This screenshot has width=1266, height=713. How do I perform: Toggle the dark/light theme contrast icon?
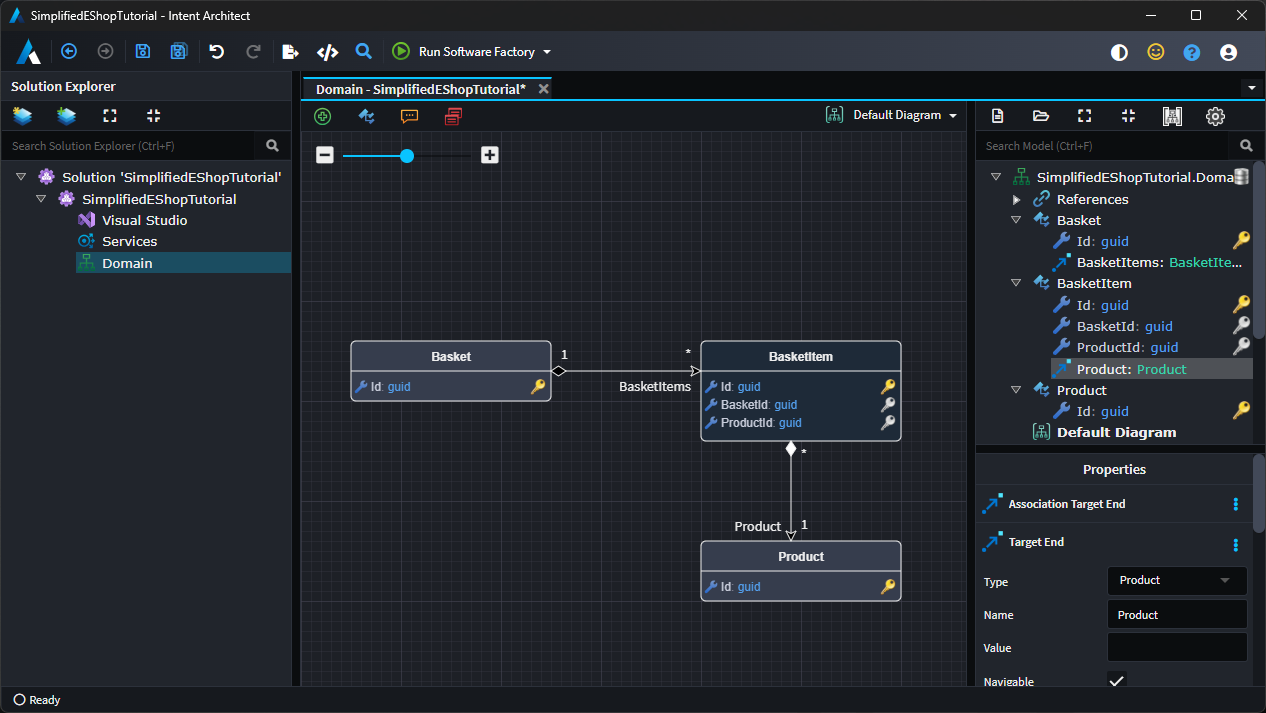pos(1119,53)
